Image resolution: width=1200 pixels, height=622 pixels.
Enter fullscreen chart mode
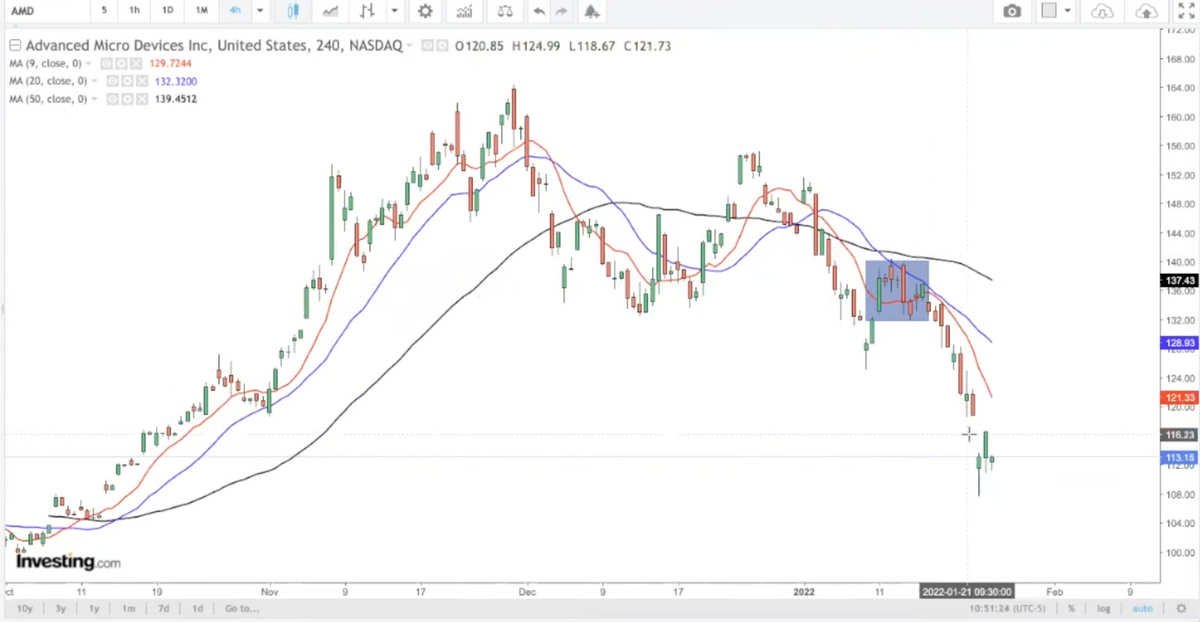coord(1186,11)
